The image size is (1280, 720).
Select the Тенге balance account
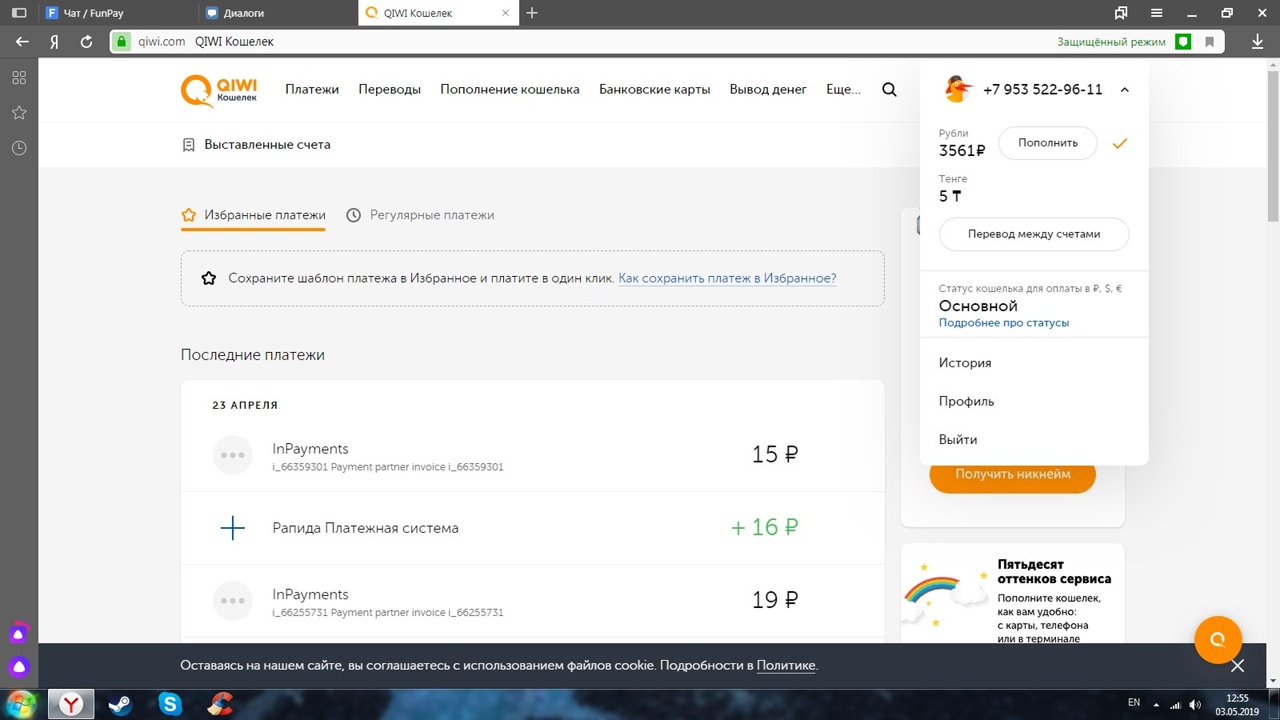951,190
